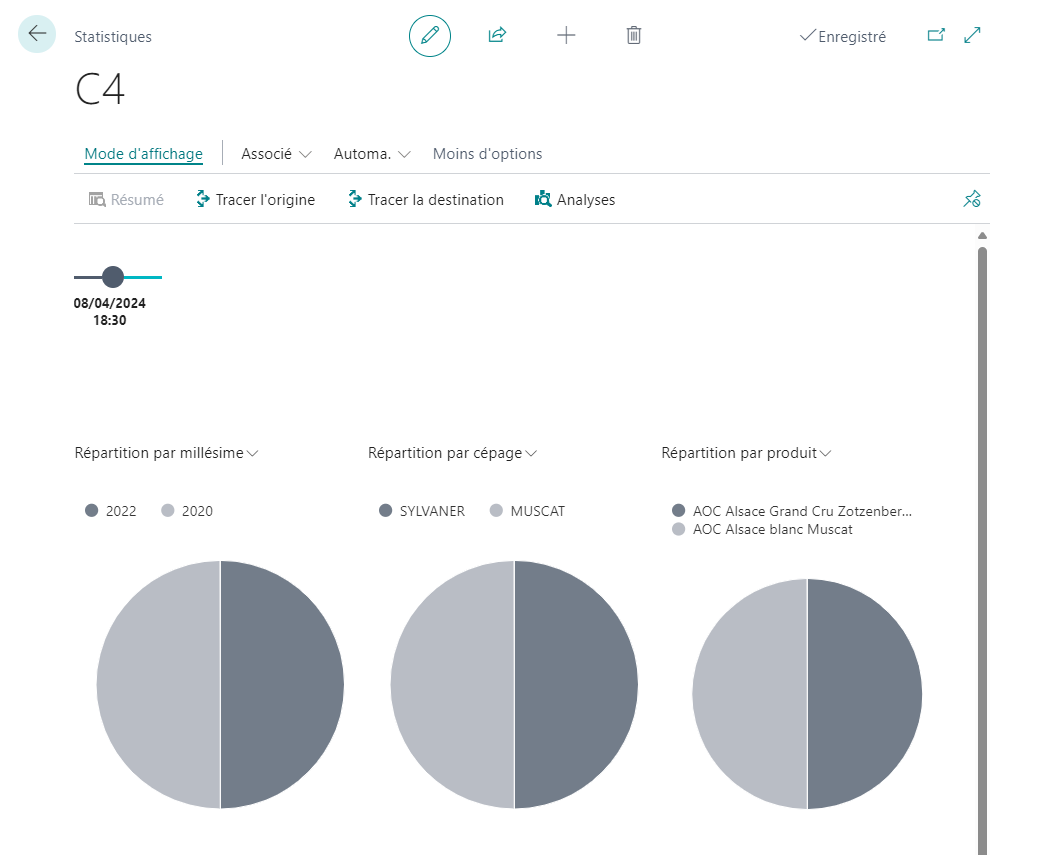Toggle the 2022 legend entry
The width and height of the screenshot is (1062, 855).
111,511
